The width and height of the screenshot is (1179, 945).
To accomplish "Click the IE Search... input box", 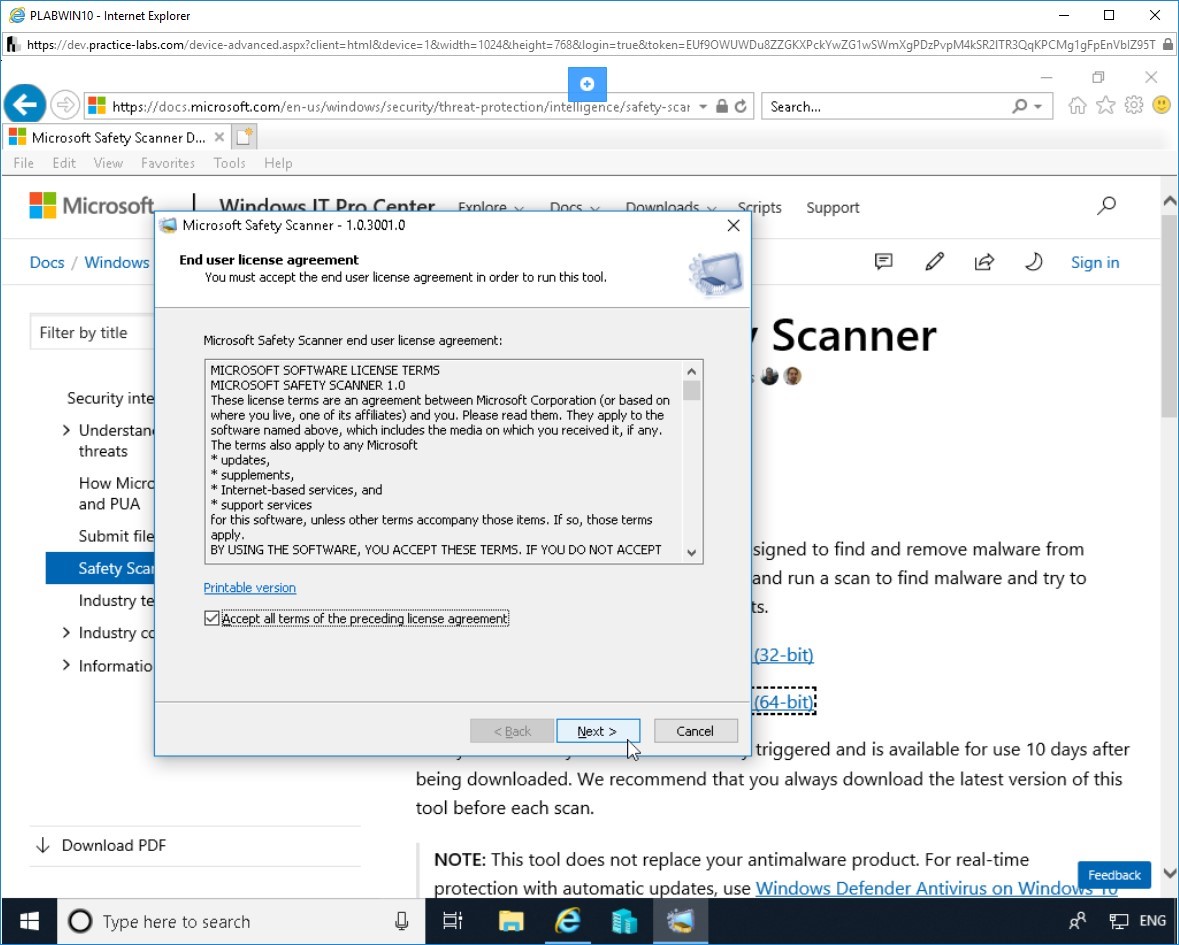I will [x=887, y=107].
